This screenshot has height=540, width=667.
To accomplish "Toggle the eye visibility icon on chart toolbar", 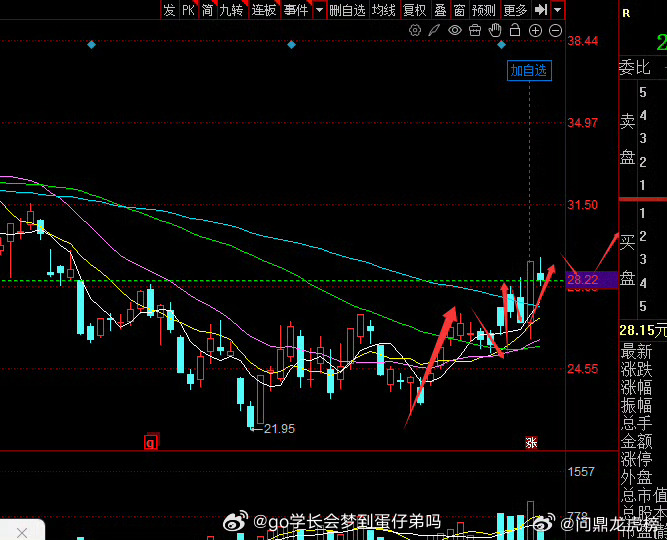I will click(x=455, y=30).
